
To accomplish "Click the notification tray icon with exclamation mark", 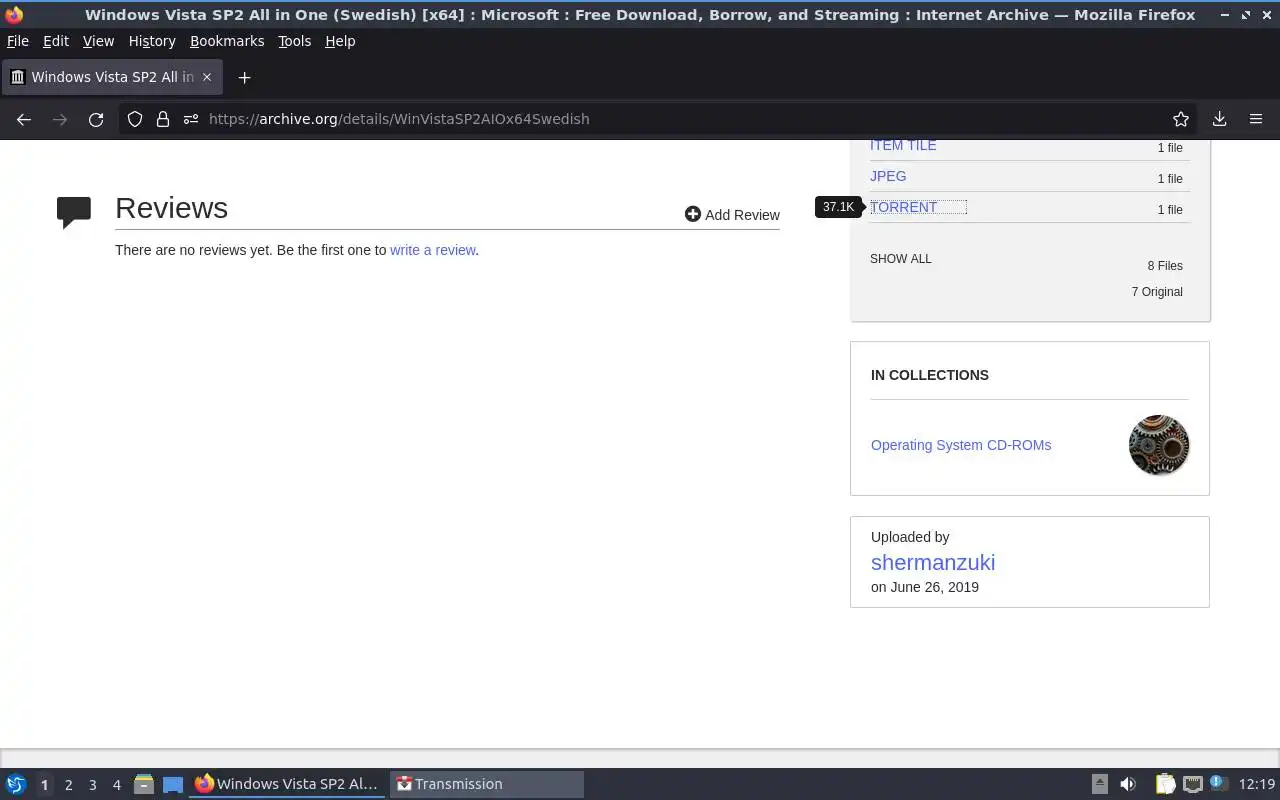I will 1218,783.
